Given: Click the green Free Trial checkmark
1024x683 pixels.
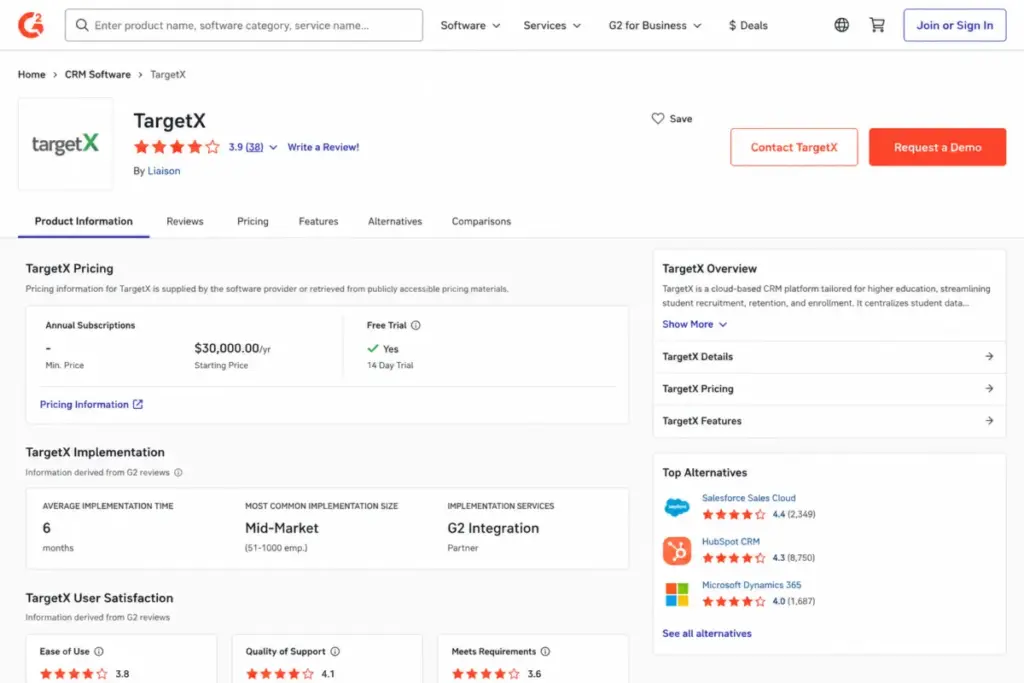Looking at the screenshot, I should coord(373,349).
